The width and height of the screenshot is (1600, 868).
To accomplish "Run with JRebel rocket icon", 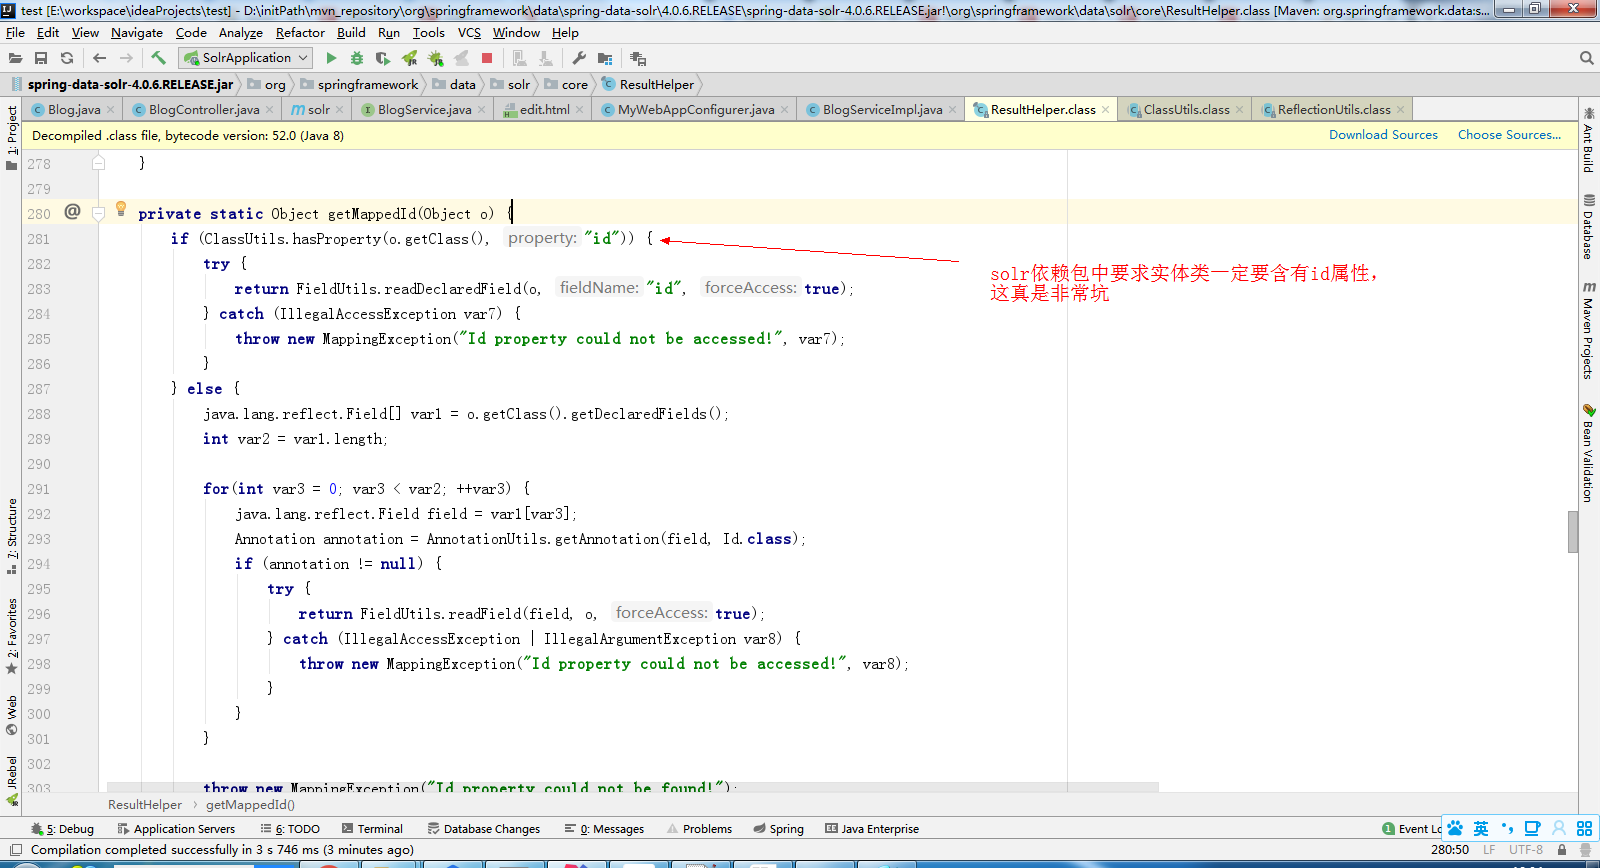I will (409, 58).
